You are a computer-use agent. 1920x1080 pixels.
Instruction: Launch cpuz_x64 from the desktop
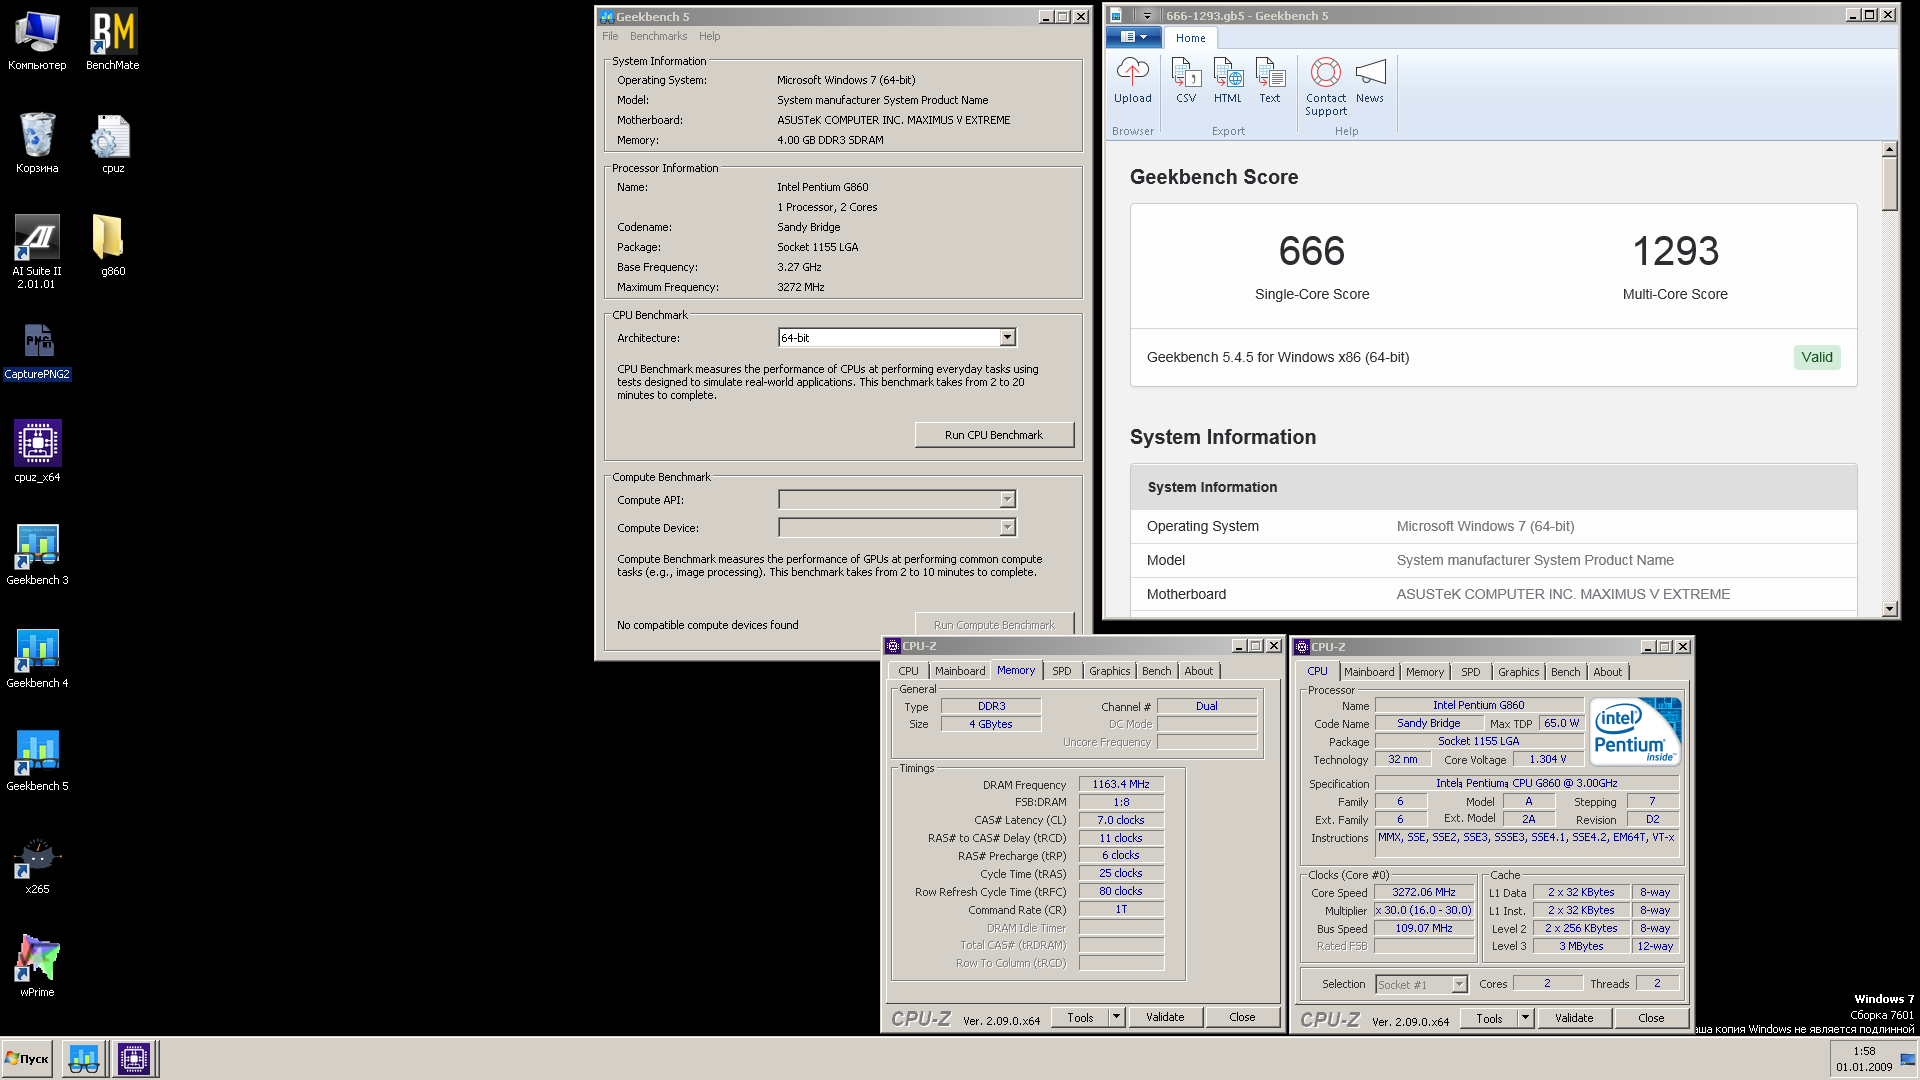click(37, 452)
